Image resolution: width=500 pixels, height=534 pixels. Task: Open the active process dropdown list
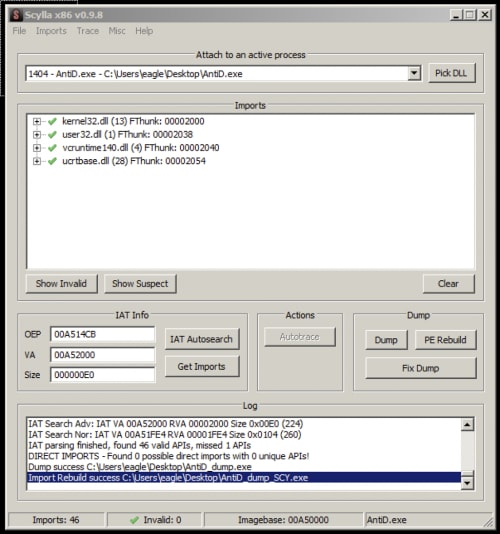[414, 73]
